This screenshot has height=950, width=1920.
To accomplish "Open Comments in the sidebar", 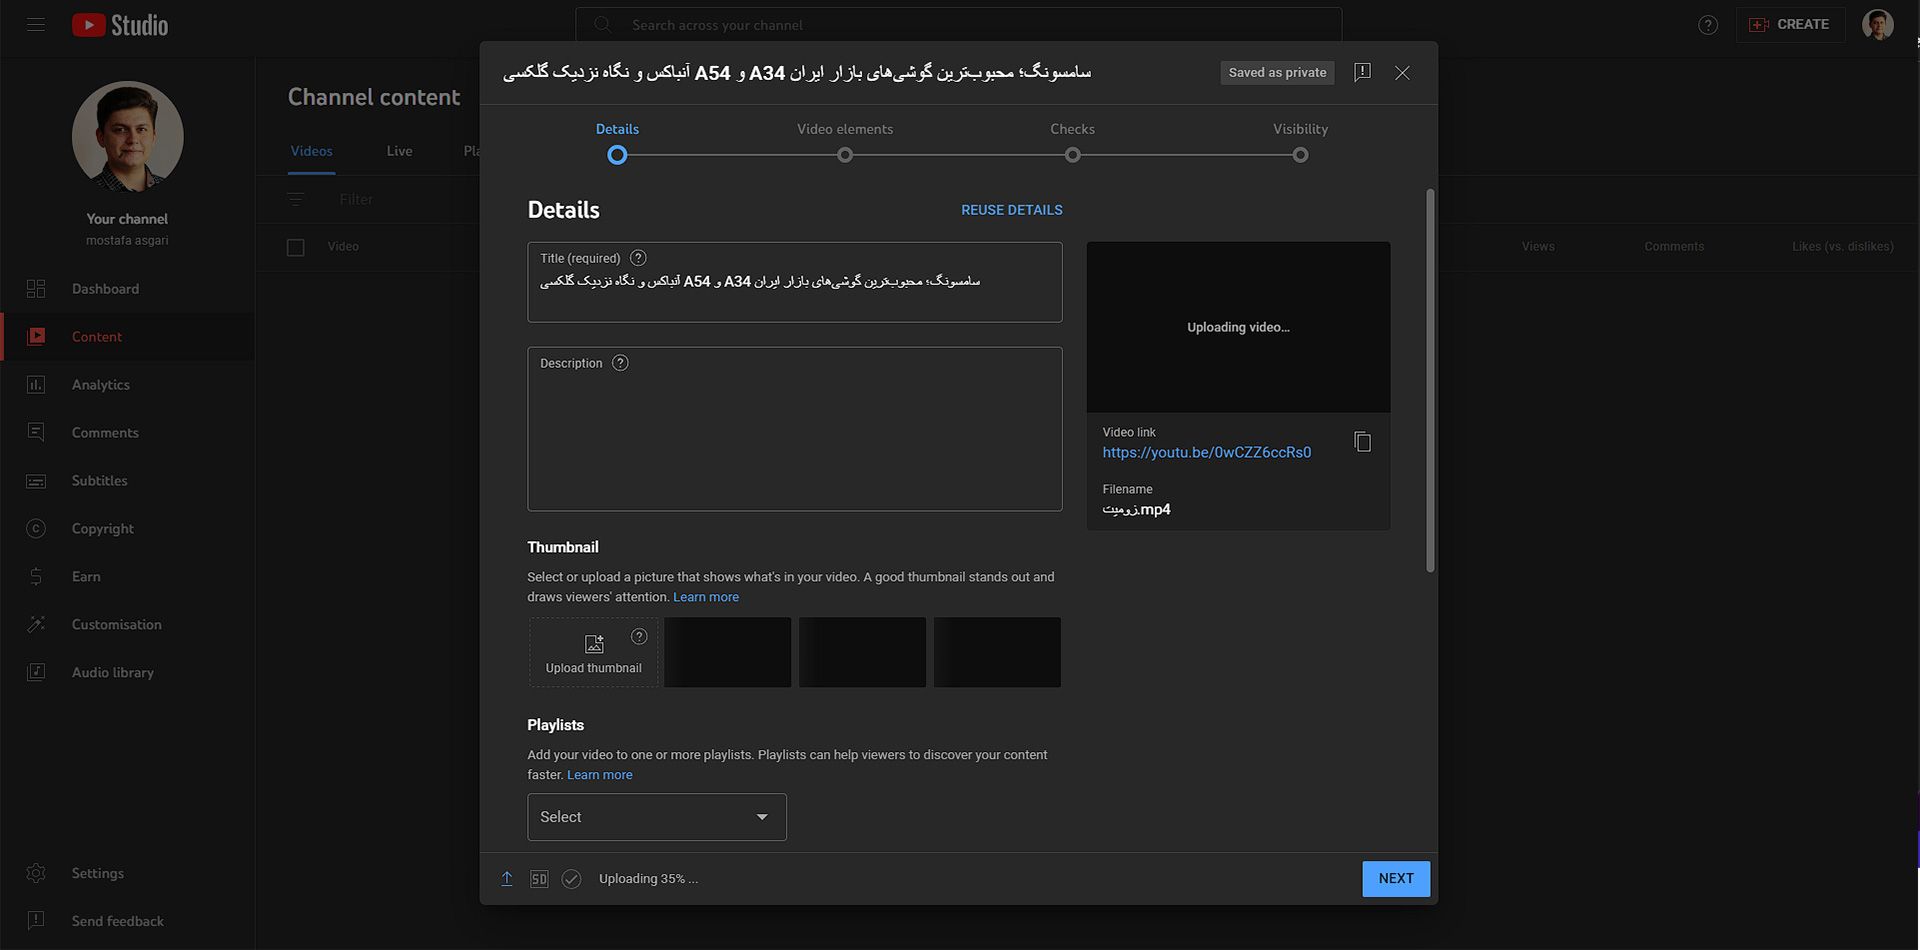I will pos(127,433).
